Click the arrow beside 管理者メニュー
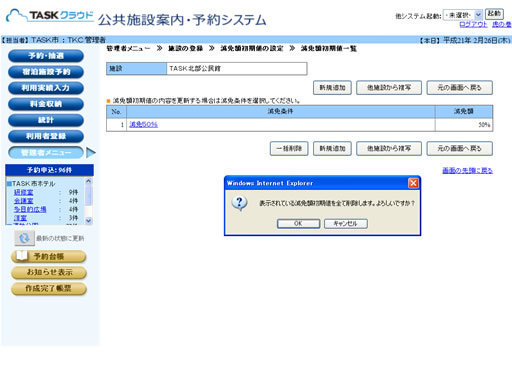 [x=91, y=153]
